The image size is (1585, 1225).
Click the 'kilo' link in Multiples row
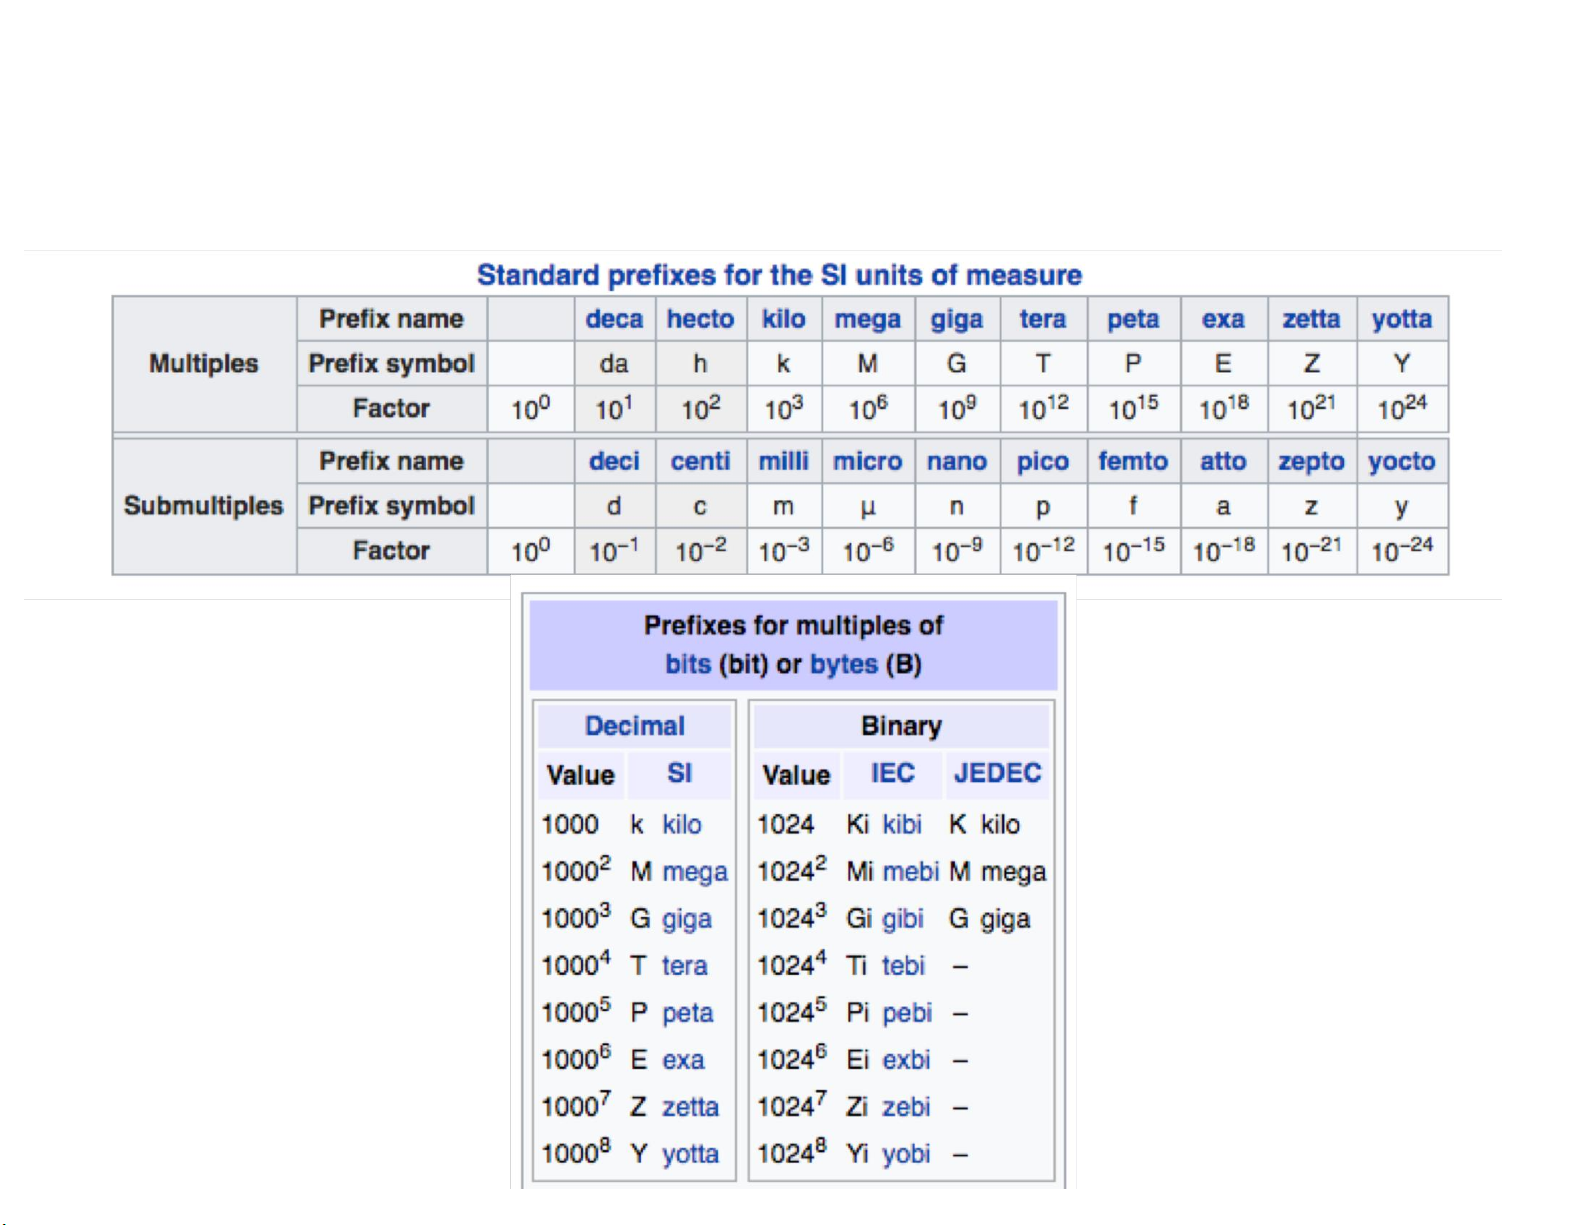783,319
